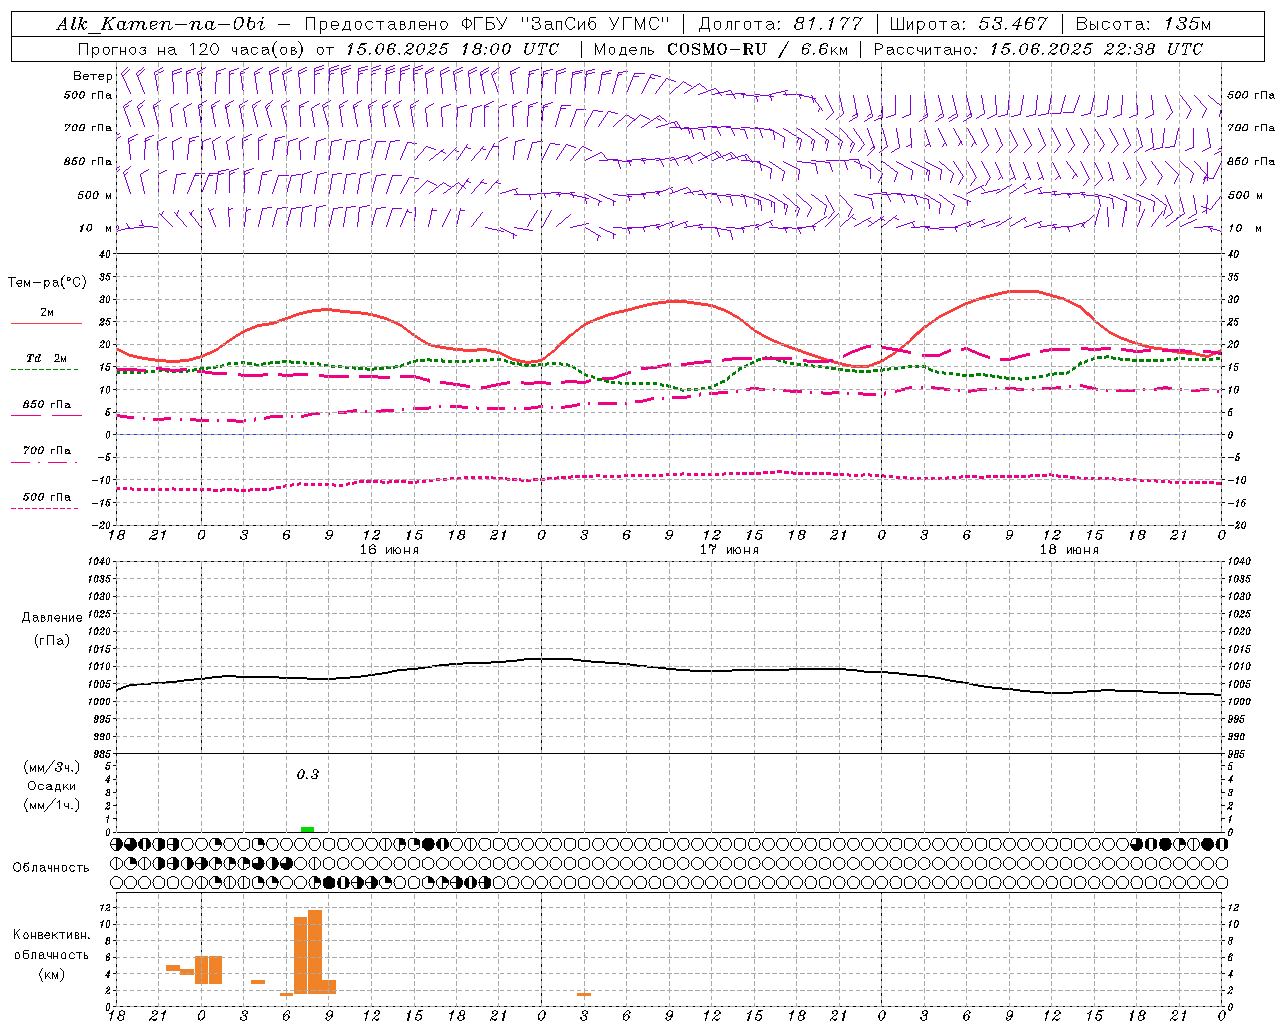Click the (мм/3ч.) precipitation unit label
Viewport: 1280px width, 1024px height.
click(52, 767)
